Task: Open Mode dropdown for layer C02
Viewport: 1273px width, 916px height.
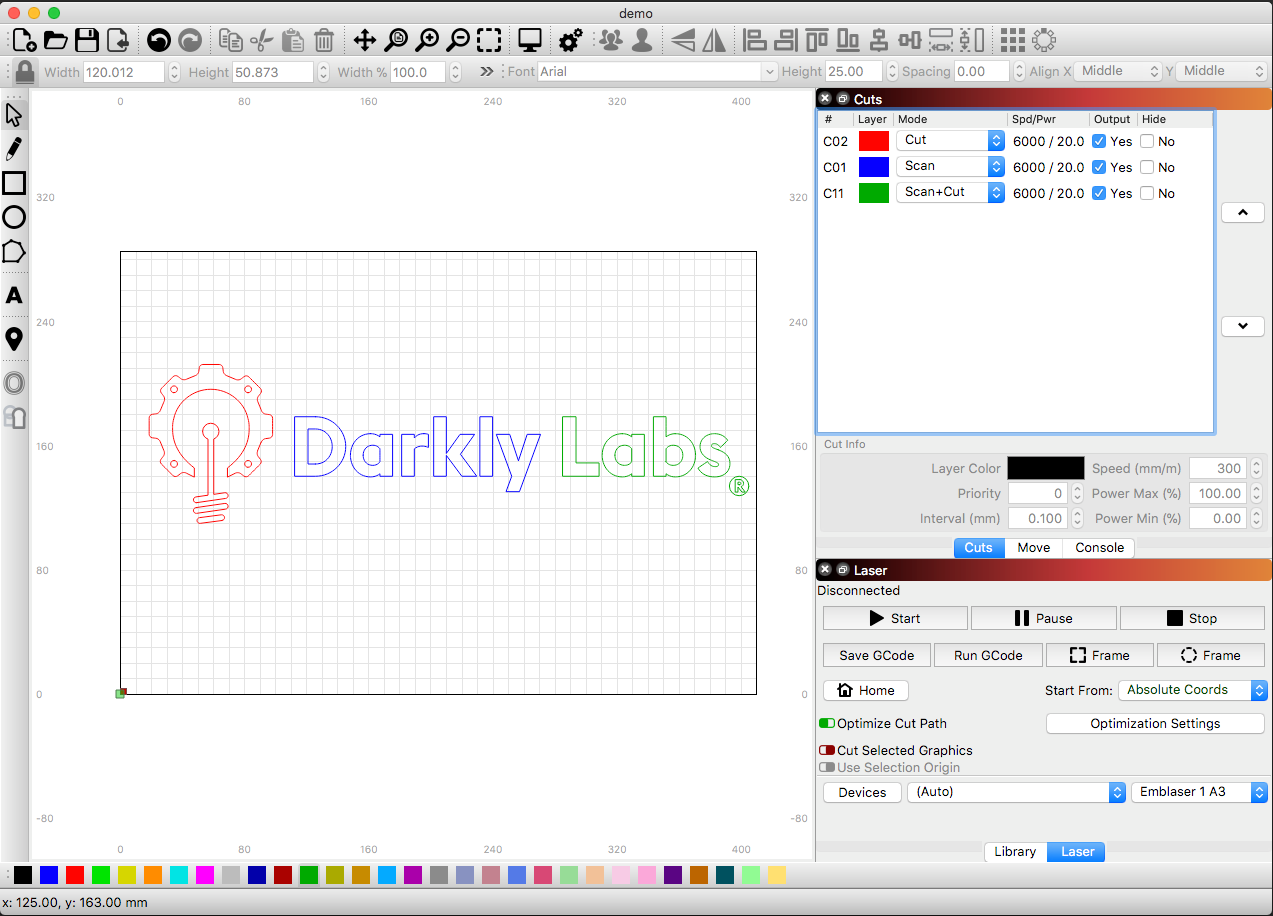Action: click(x=950, y=141)
